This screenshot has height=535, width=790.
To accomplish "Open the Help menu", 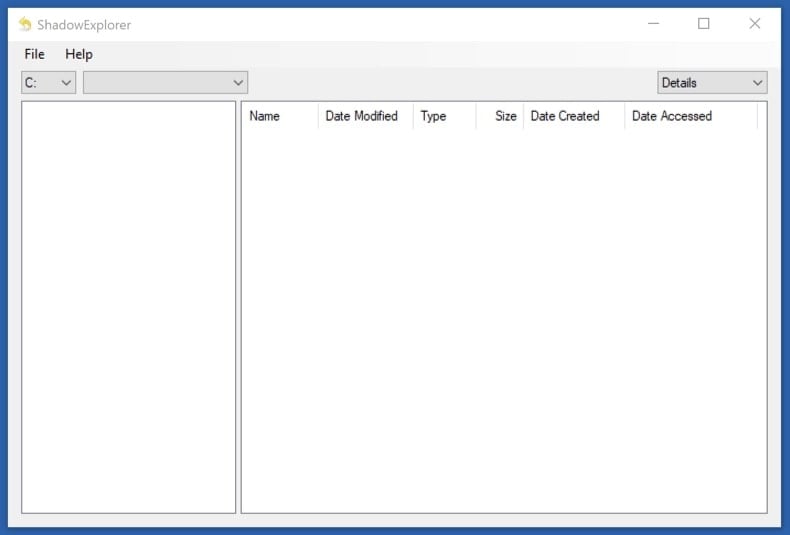I will (x=79, y=54).
